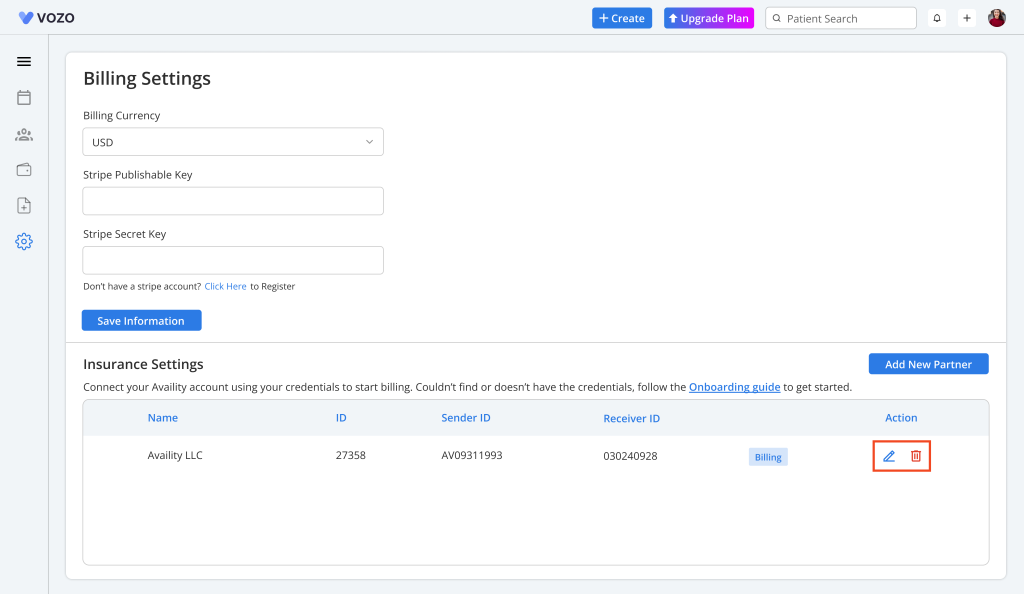Open the patients group icon in sidebar
Viewport: 1024px width, 594px height.
(24, 134)
